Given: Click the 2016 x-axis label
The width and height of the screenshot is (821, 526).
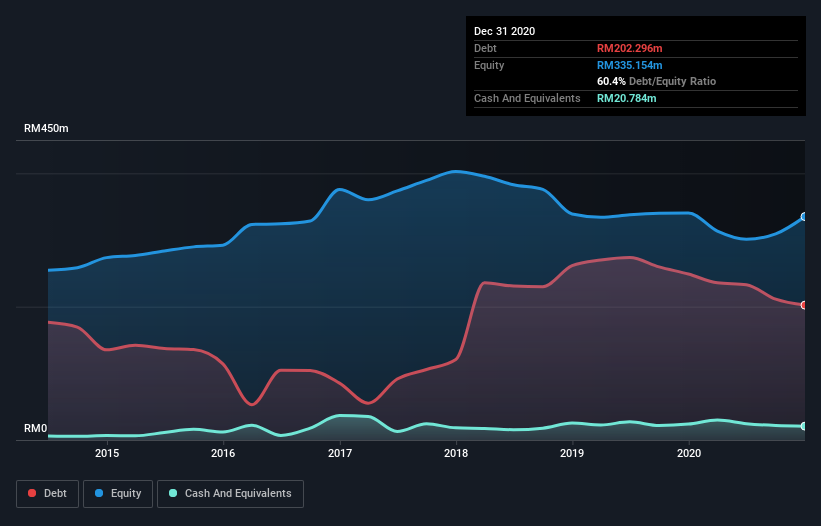Looking at the screenshot, I should pos(223,453).
